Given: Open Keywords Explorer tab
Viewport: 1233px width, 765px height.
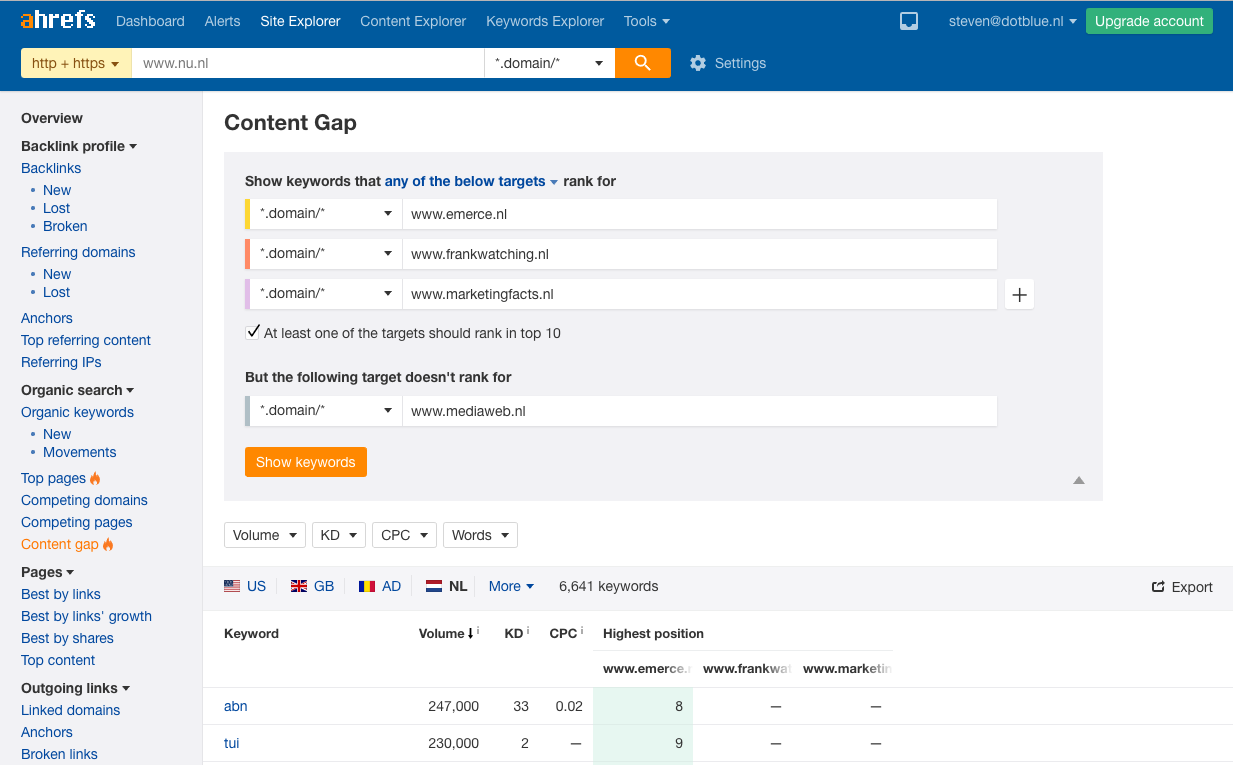Looking at the screenshot, I should tap(545, 21).
